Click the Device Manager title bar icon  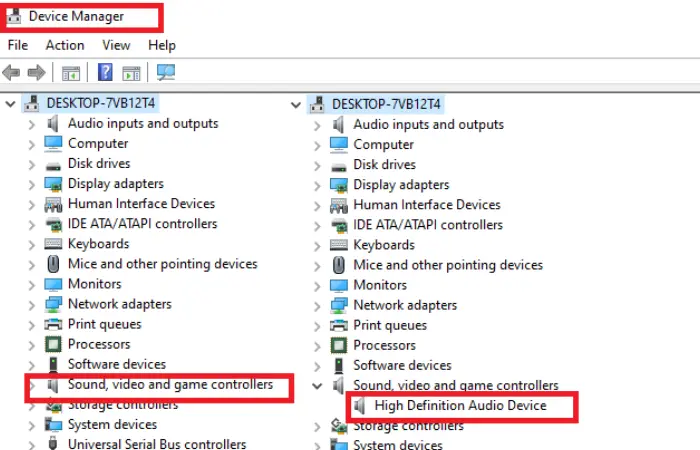click(14, 17)
